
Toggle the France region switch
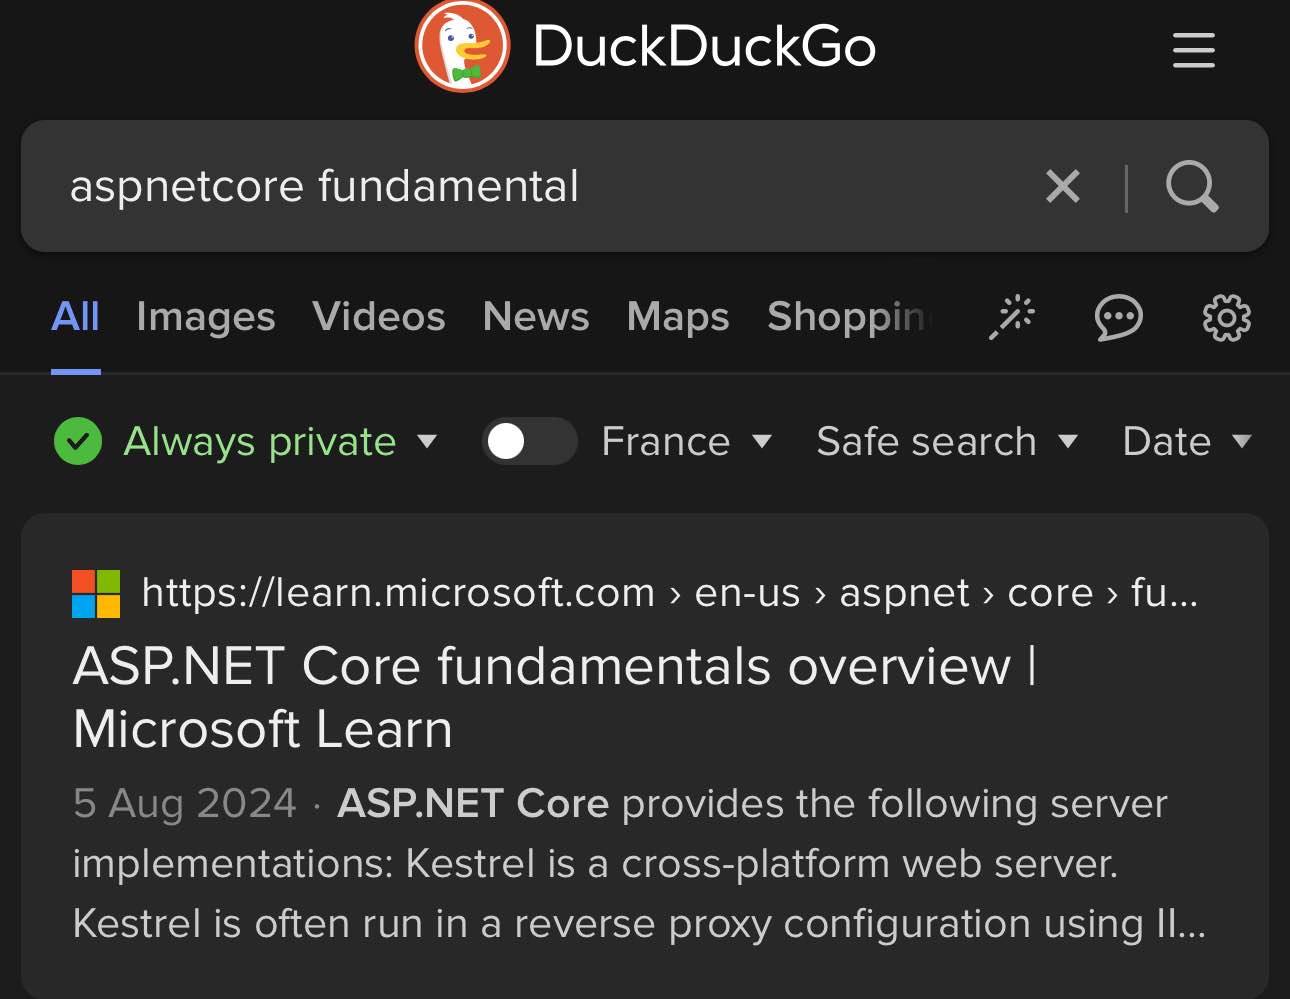pyautogui.click(x=529, y=441)
